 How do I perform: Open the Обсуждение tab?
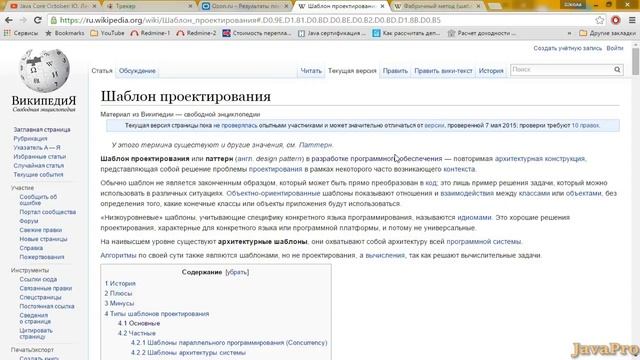point(137,71)
